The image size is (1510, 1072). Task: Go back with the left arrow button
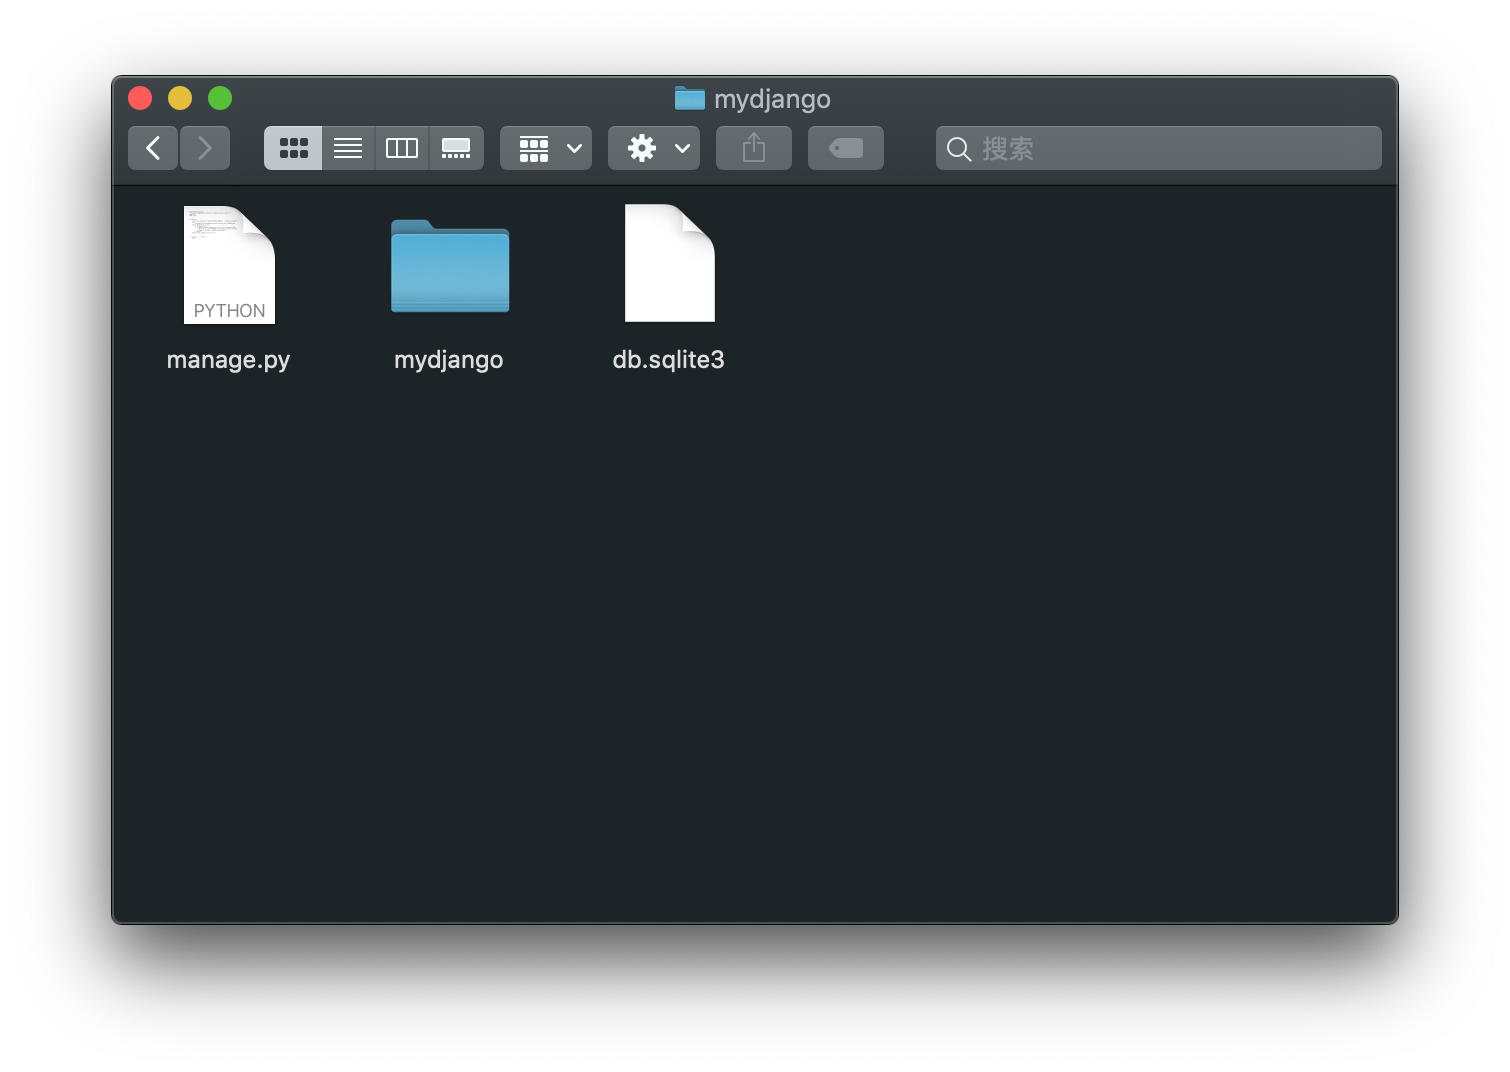pos(153,148)
